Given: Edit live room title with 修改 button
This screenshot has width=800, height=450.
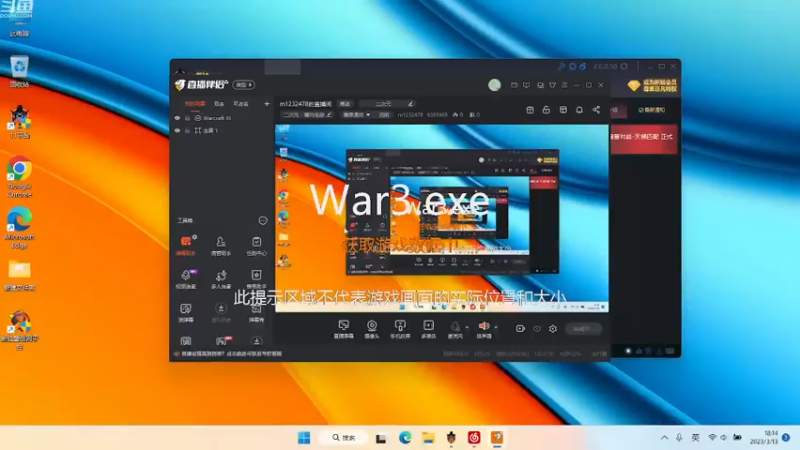Looking at the screenshot, I should (345, 104).
